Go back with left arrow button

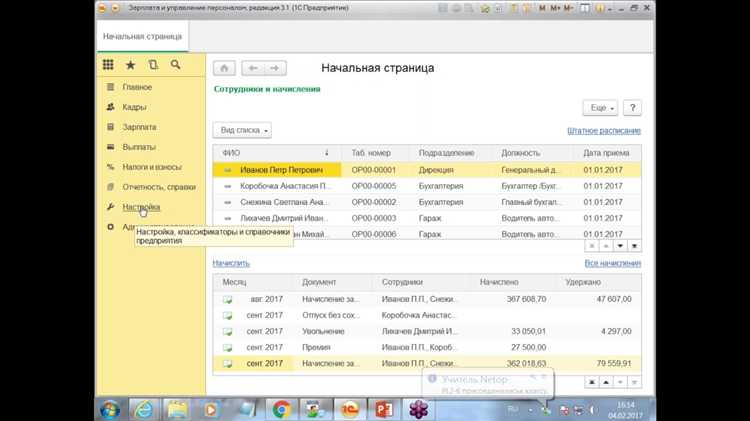point(253,68)
